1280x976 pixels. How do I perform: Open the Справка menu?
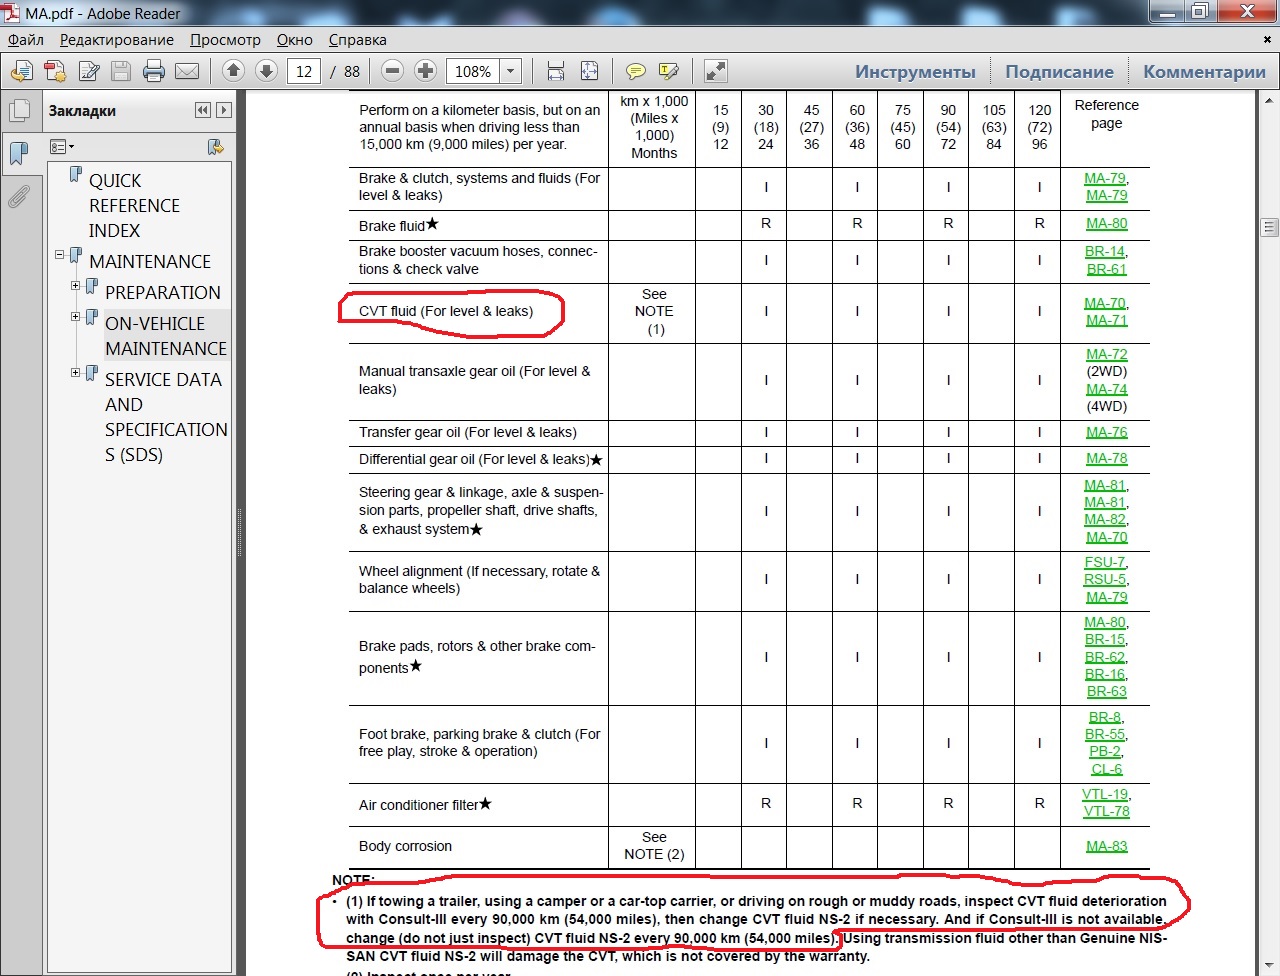[357, 40]
